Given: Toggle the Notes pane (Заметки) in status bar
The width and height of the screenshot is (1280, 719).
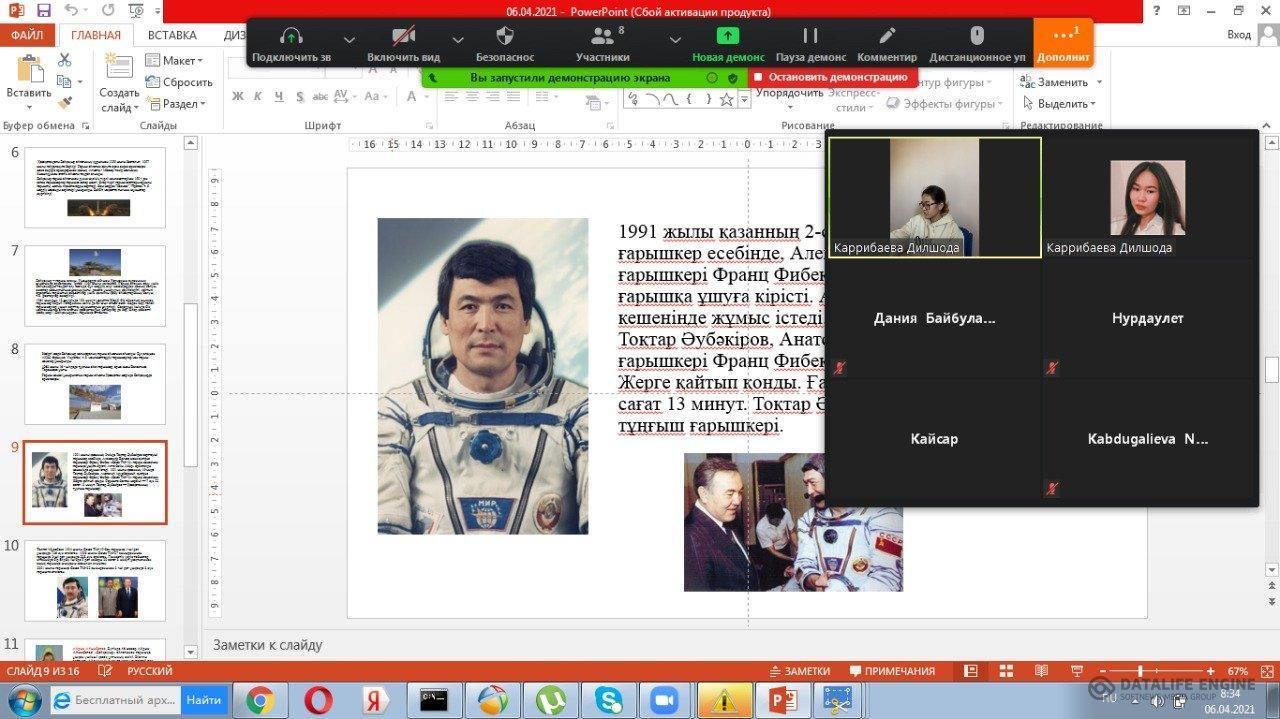Looking at the screenshot, I should pyautogui.click(x=799, y=671).
